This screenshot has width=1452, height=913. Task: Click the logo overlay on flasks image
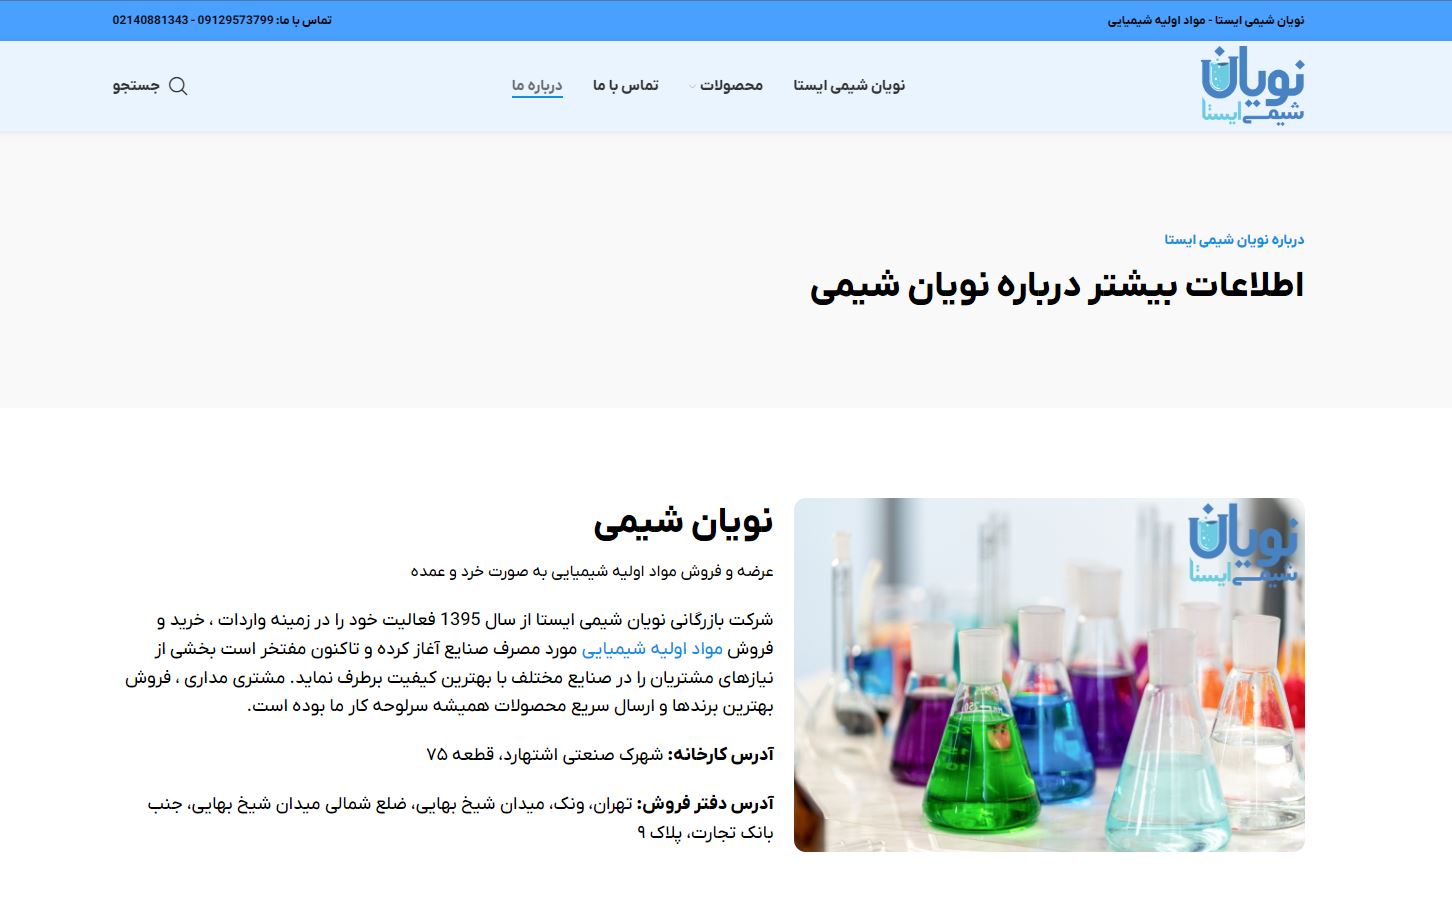[x=1242, y=545]
